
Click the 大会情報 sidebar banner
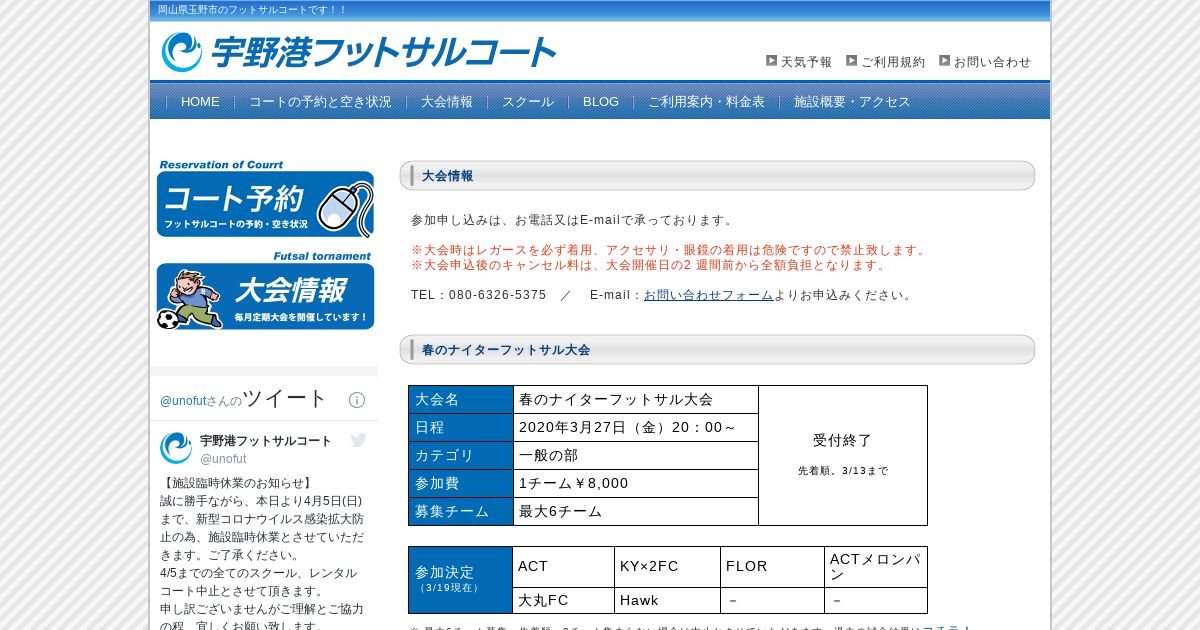265,291
